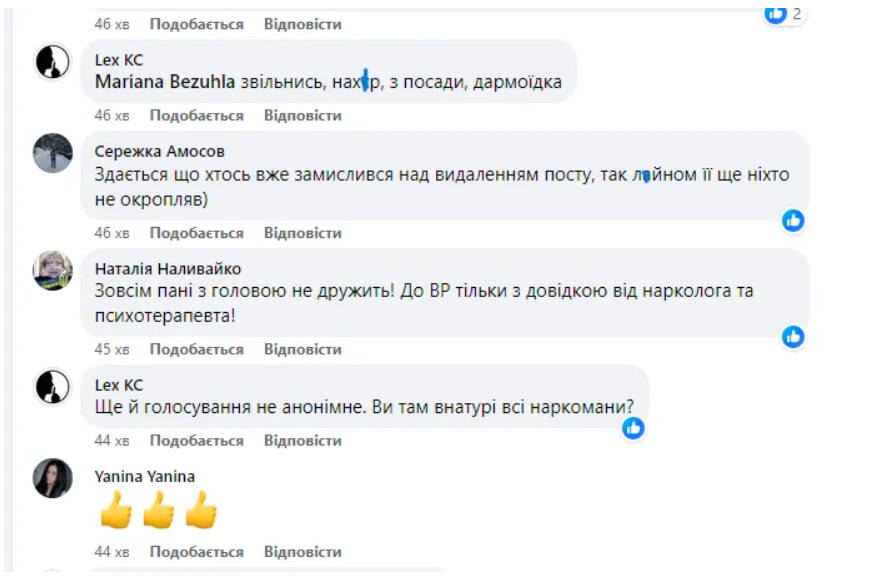Reply to Наталія Наливайко's comment via Відповісти

click(x=302, y=350)
